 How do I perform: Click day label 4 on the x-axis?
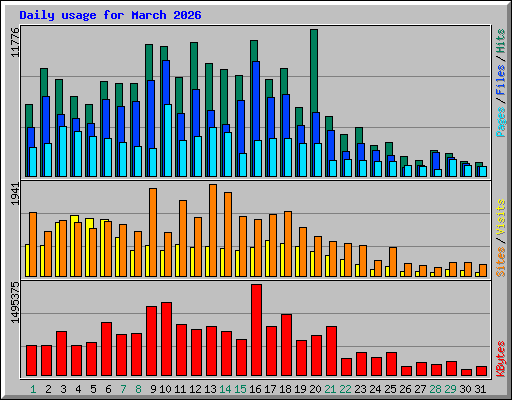click(78, 389)
